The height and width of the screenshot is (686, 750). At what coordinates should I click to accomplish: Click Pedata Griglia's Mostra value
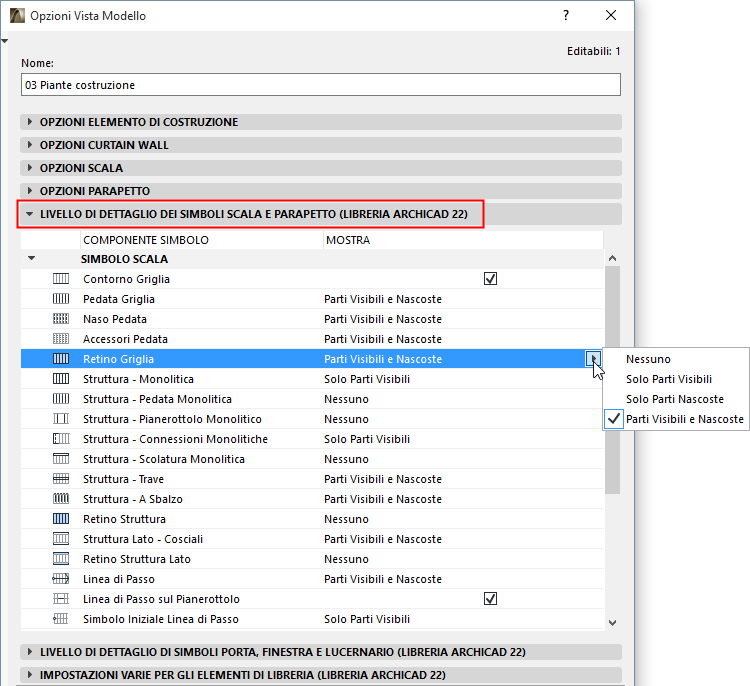383,299
